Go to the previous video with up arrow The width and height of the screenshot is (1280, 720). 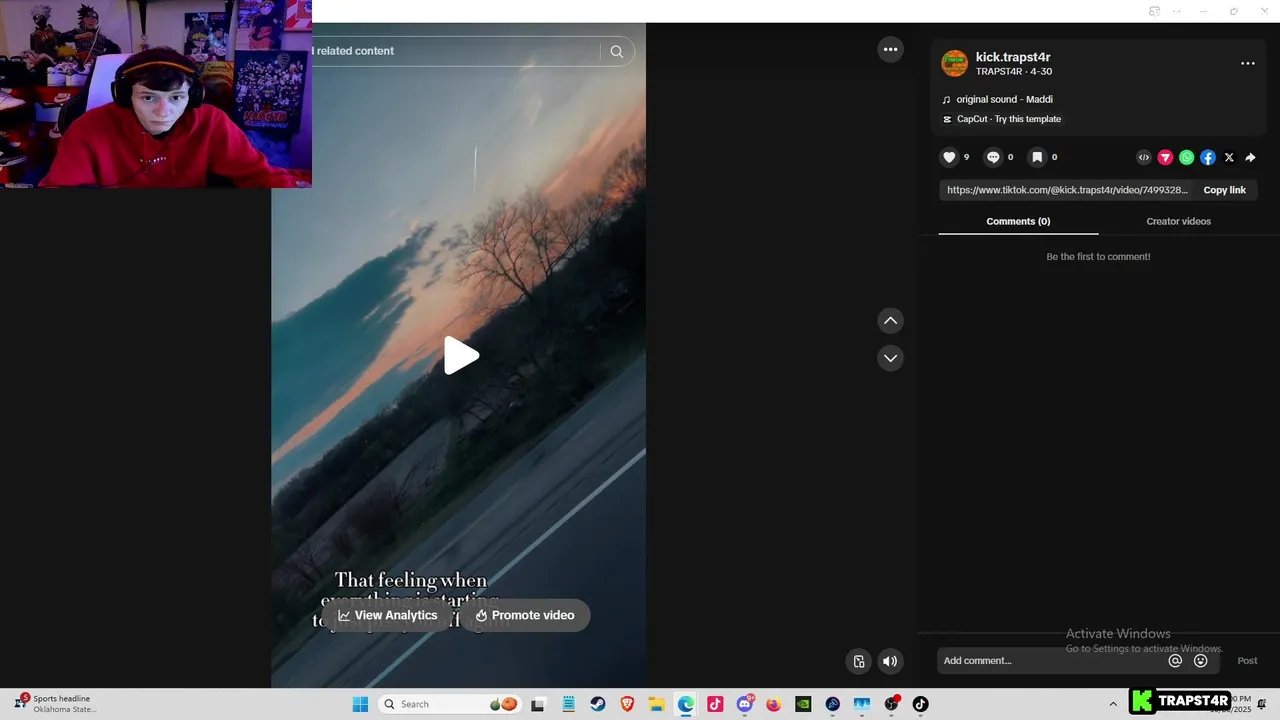coord(890,321)
